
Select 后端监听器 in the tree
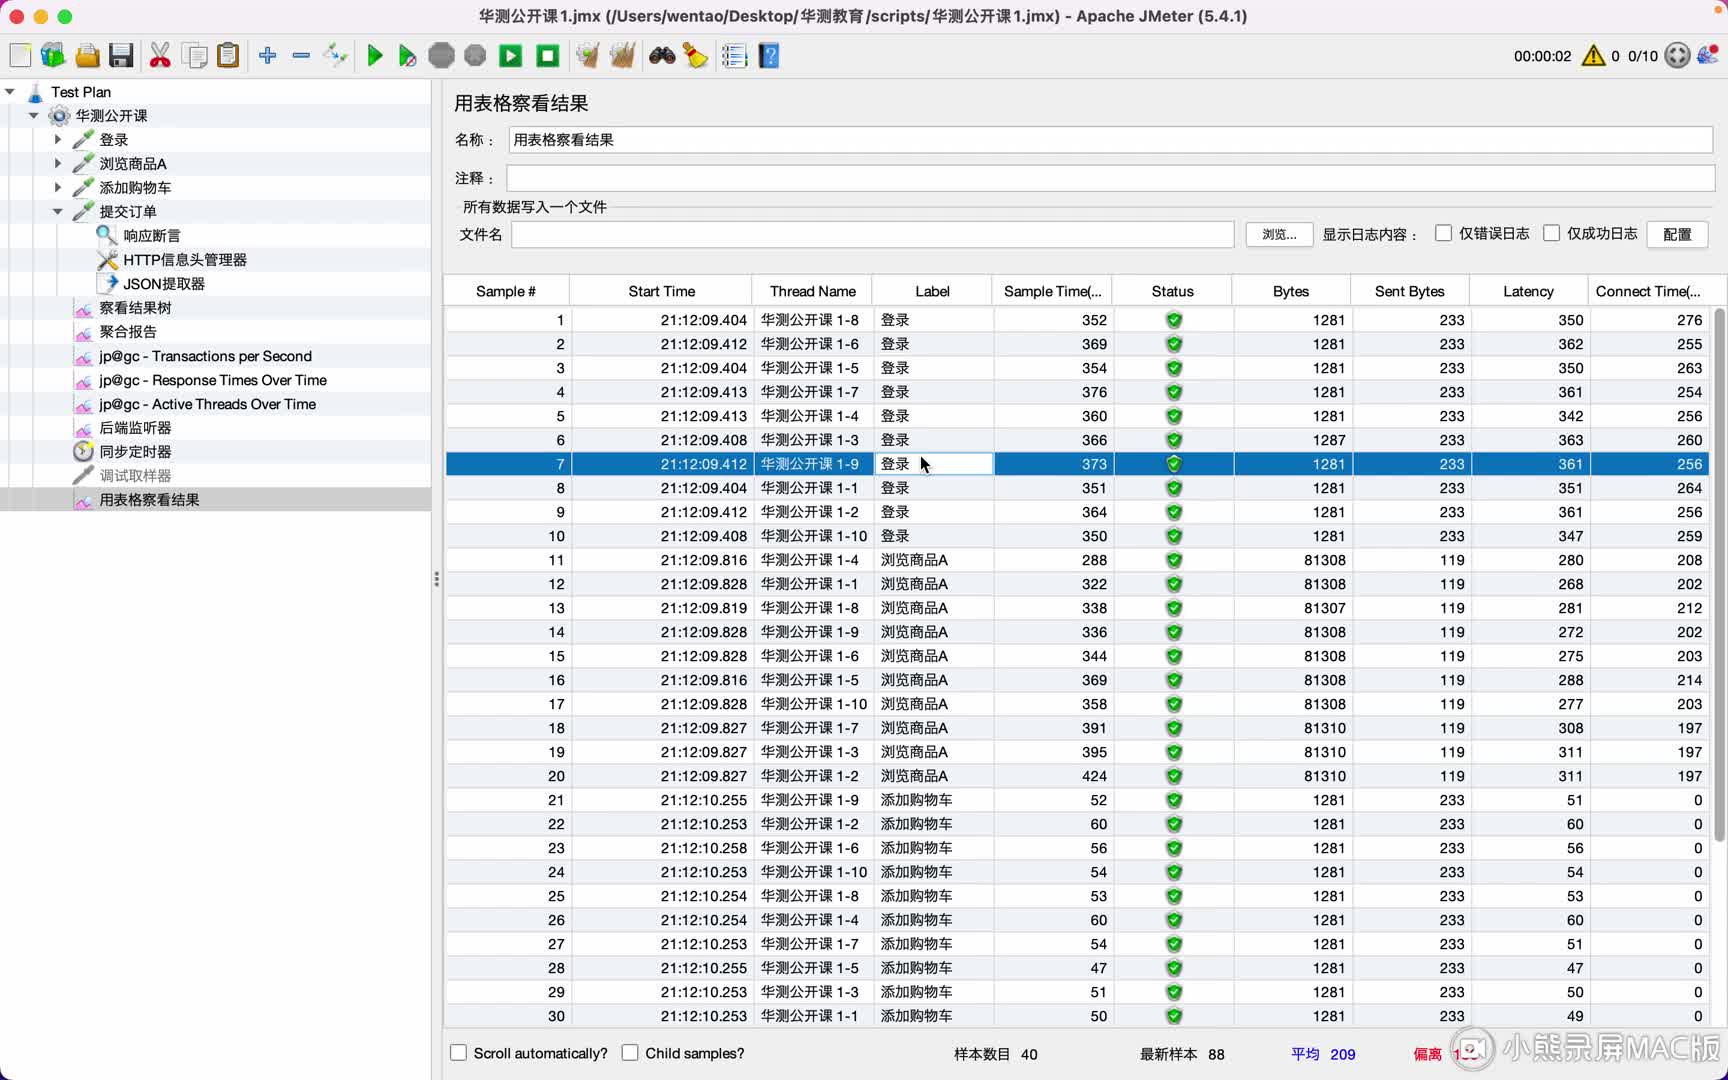coord(135,428)
